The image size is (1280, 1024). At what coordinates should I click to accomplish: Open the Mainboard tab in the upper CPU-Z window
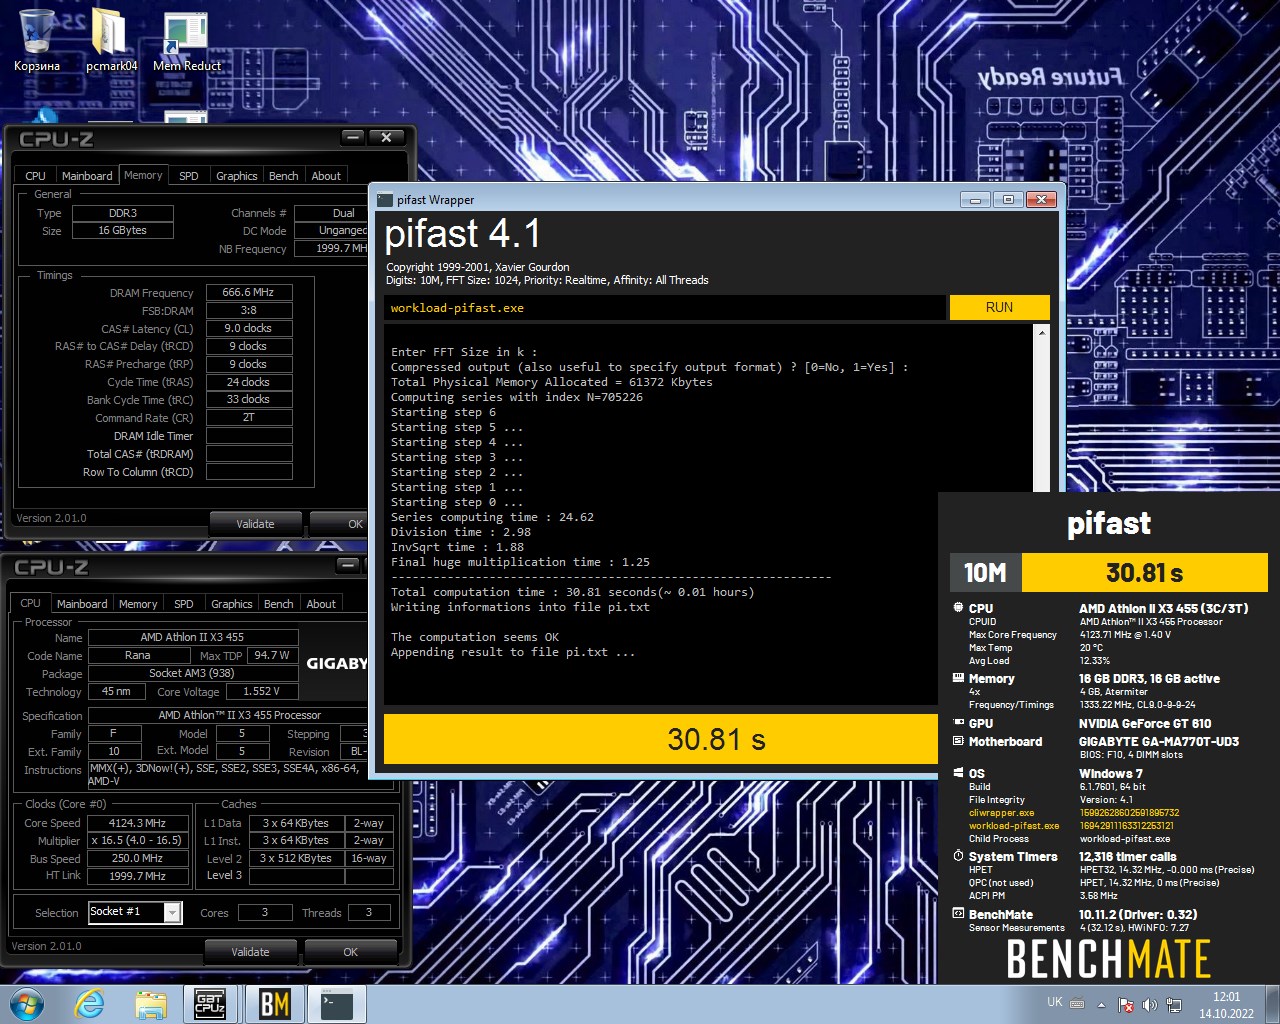(x=87, y=176)
